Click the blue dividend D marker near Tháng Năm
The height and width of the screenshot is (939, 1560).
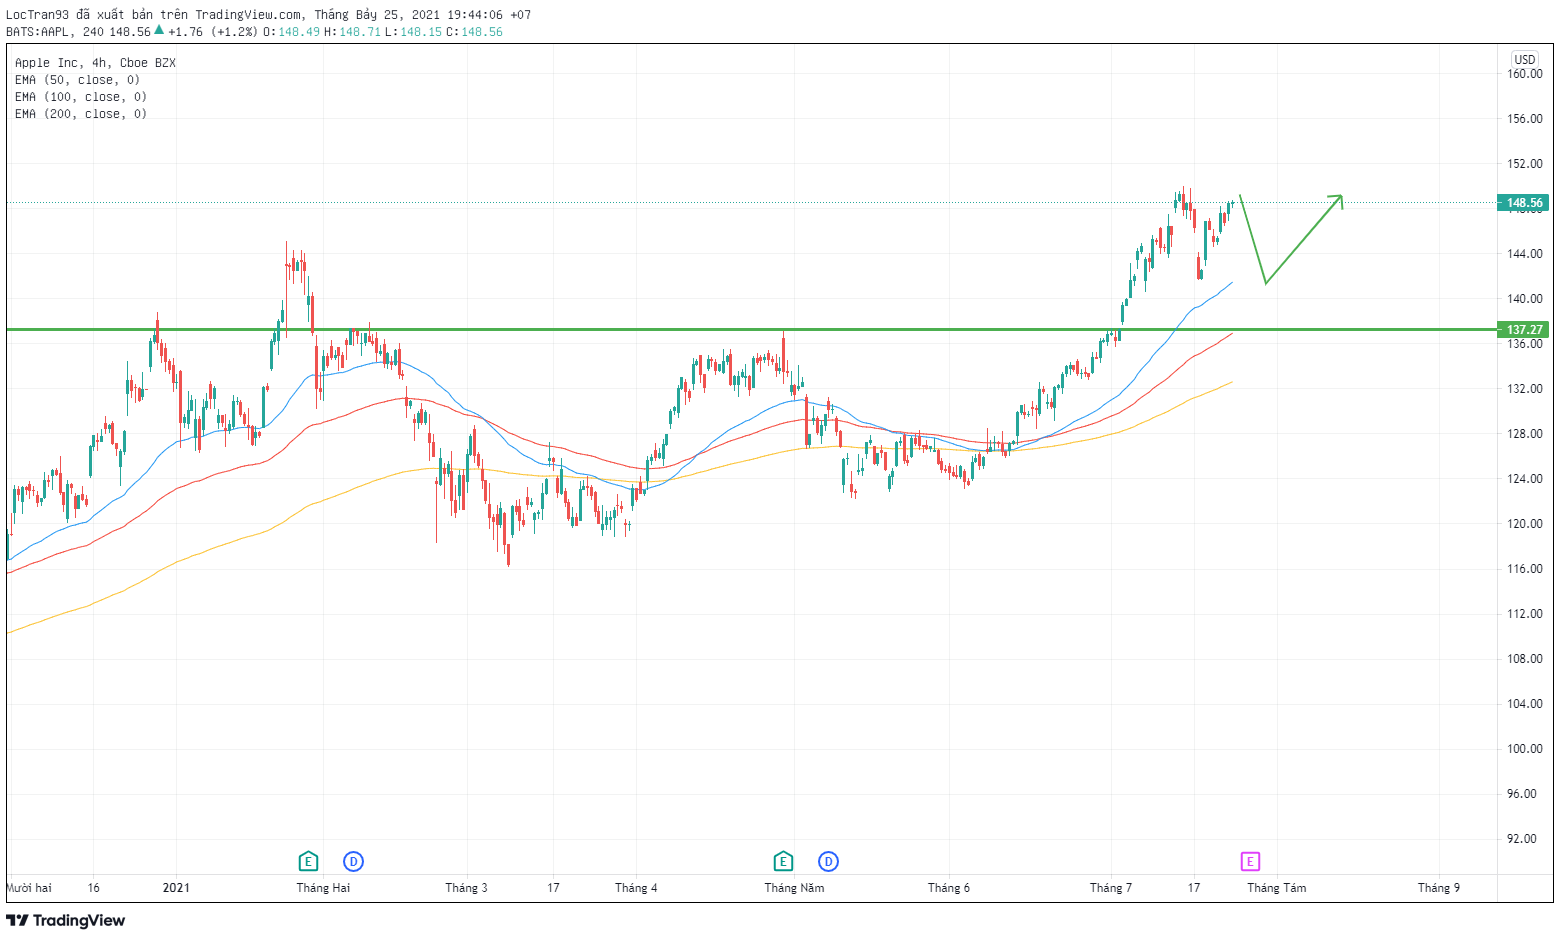point(828,861)
